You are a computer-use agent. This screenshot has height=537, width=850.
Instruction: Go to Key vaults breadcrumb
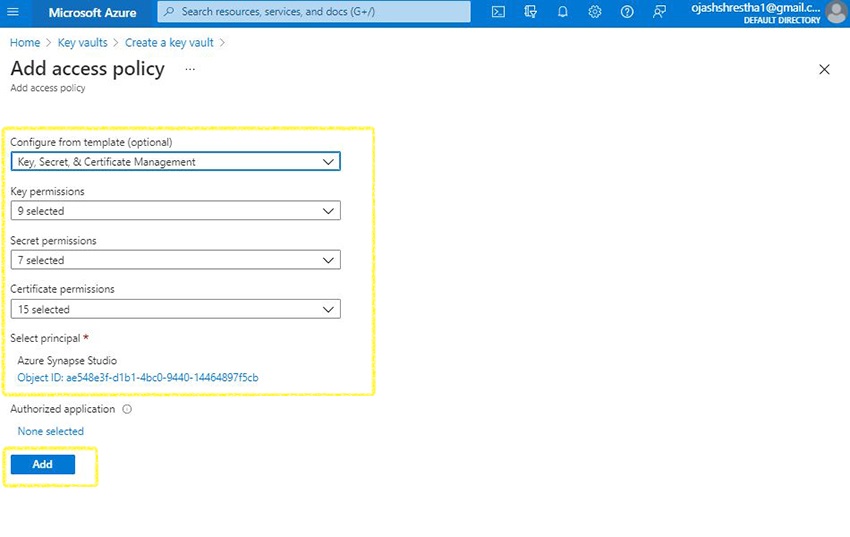pyautogui.click(x=82, y=43)
